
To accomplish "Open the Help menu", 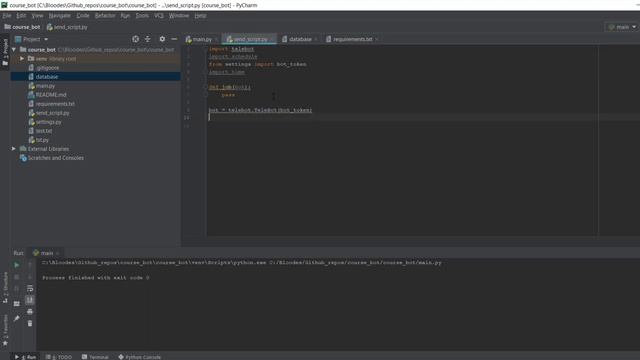I will (x=200, y=16).
